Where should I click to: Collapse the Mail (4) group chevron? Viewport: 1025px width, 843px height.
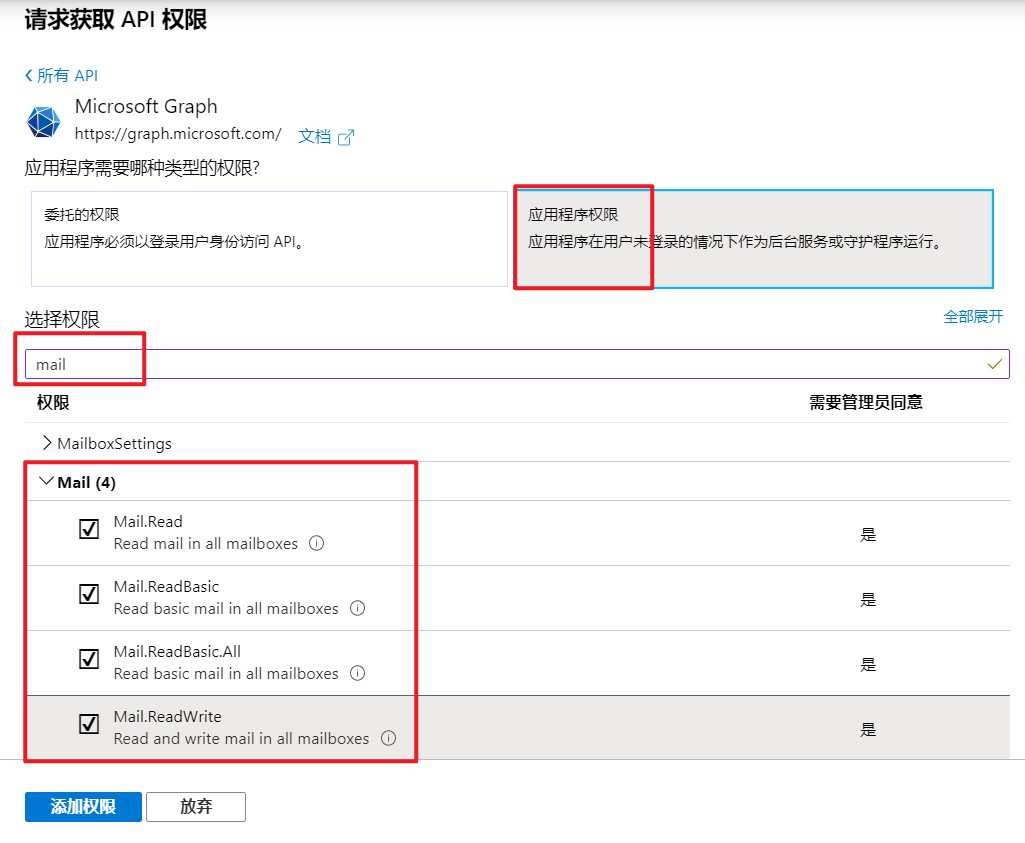[x=46, y=482]
